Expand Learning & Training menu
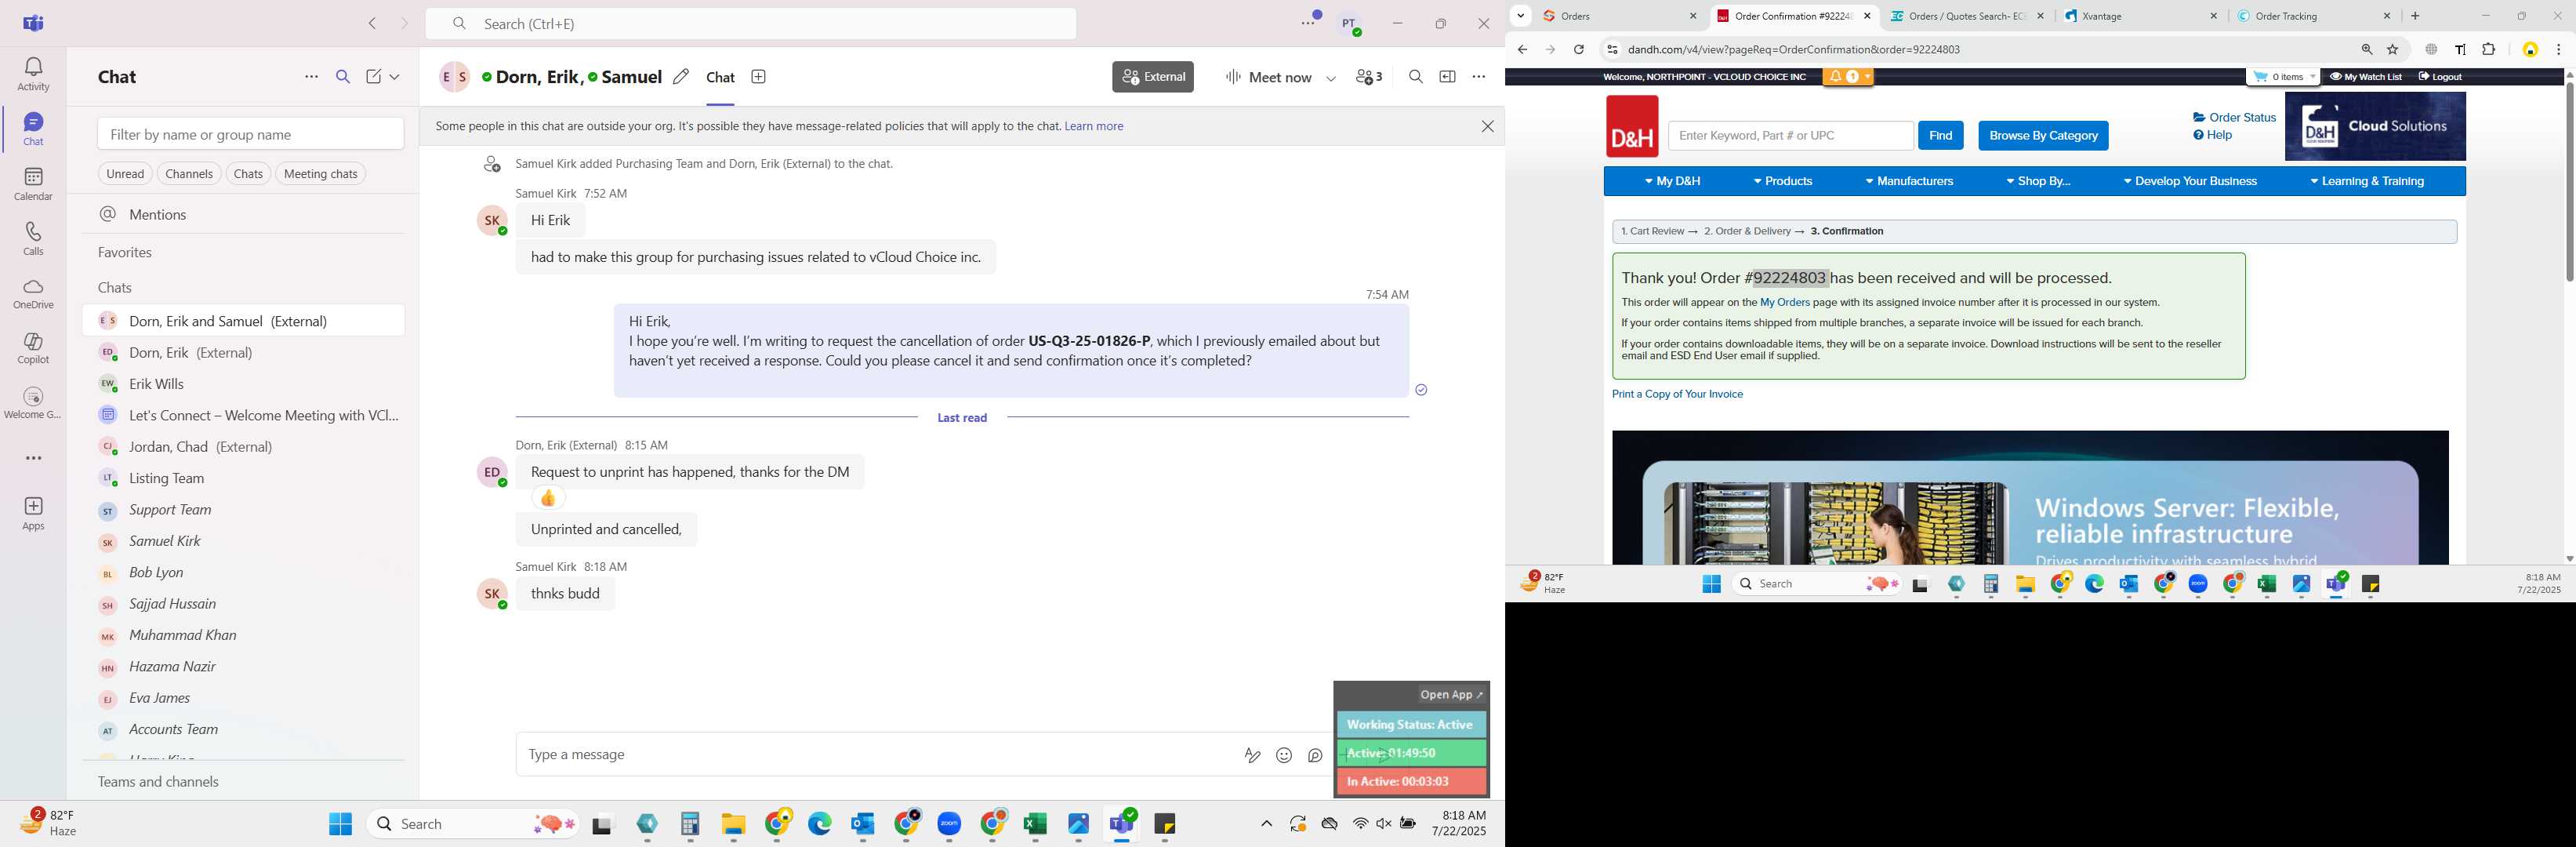The image size is (2576, 847). (2366, 182)
